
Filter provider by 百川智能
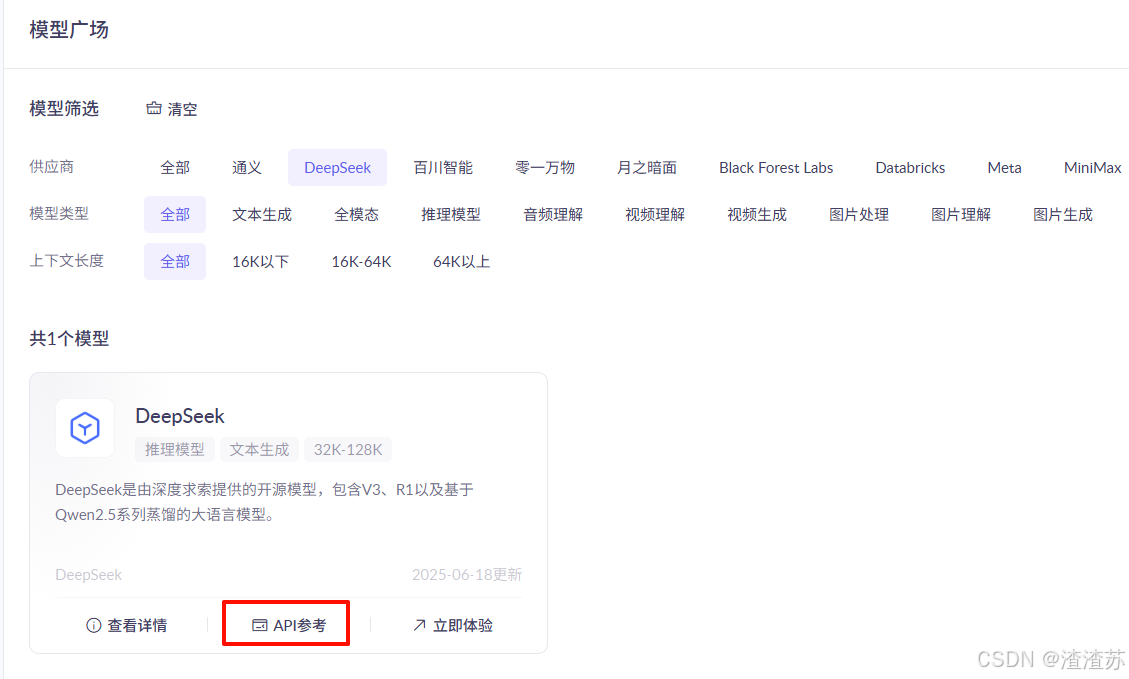point(443,168)
